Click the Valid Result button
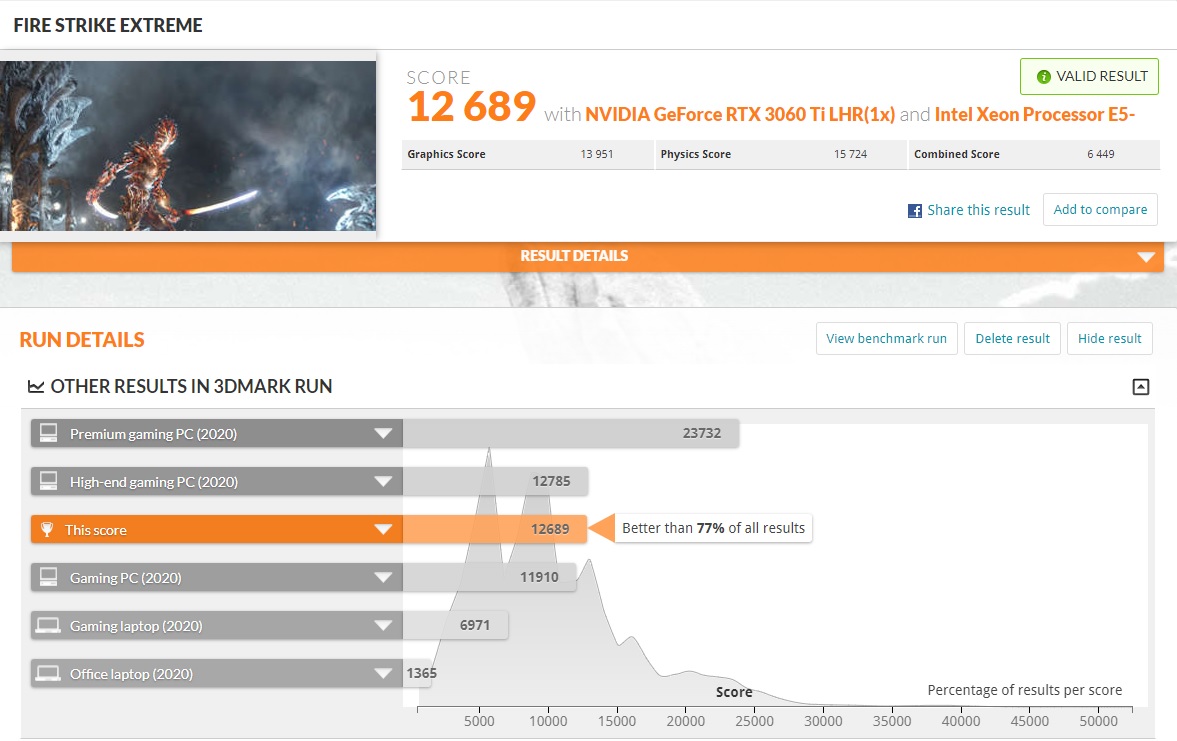This screenshot has height=741, width=1177. click(1089, 77)
